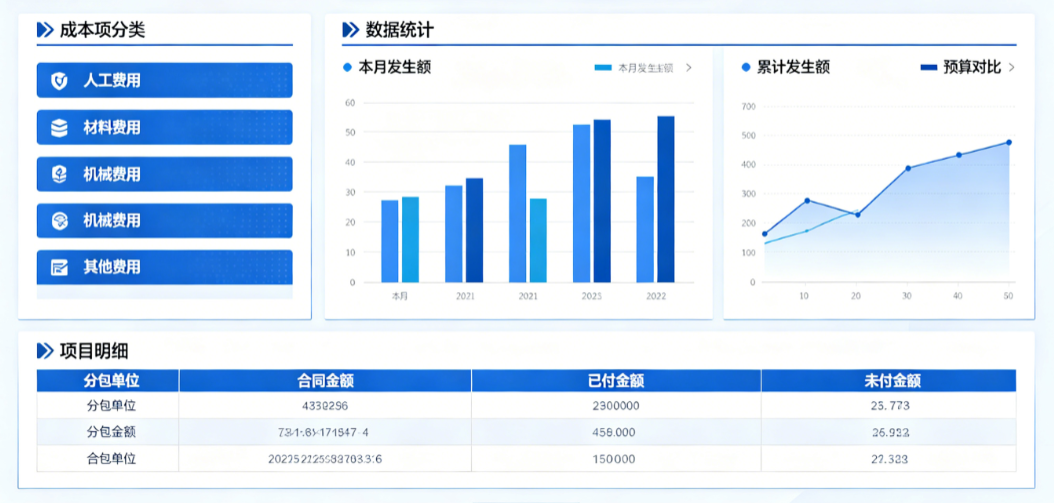The height and width of the screenshot is (503, 1054).
Task: Click the 700 label on the 累计发生额 chart
Action: point(748,106)
